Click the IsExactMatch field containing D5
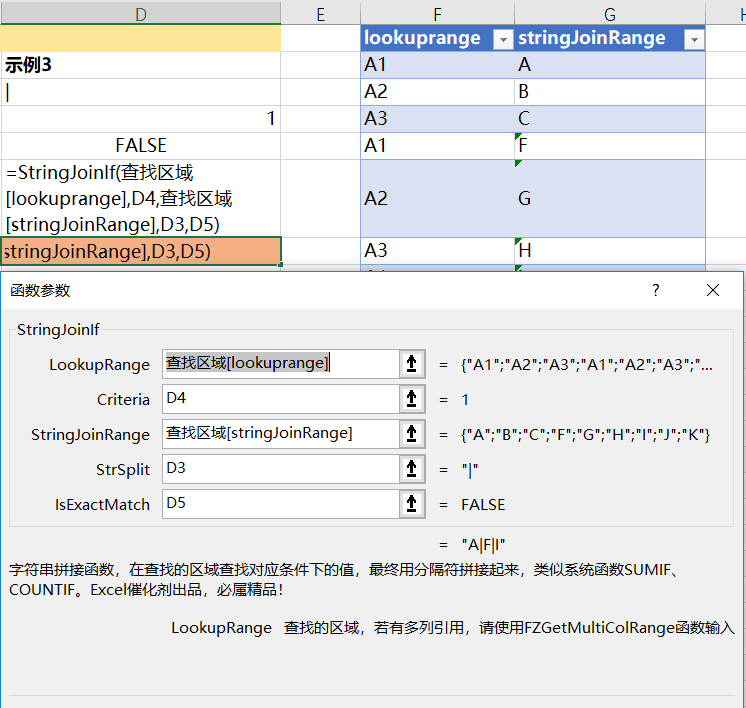The width and height of the screenshot is (746, 708). [x=281, y=504]
